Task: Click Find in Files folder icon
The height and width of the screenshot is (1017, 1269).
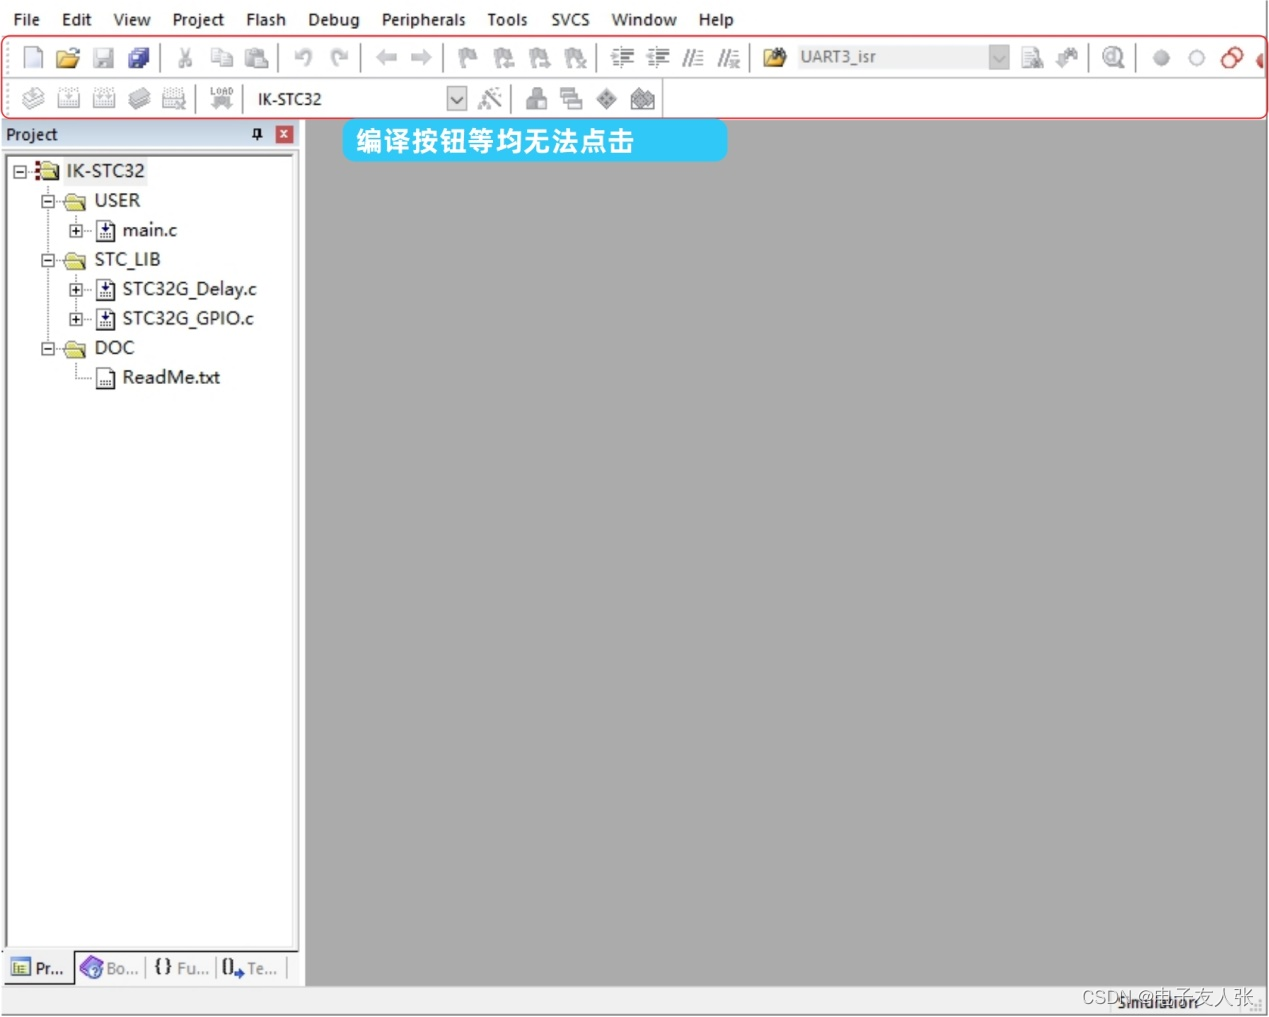Action: tap(775, 58)
